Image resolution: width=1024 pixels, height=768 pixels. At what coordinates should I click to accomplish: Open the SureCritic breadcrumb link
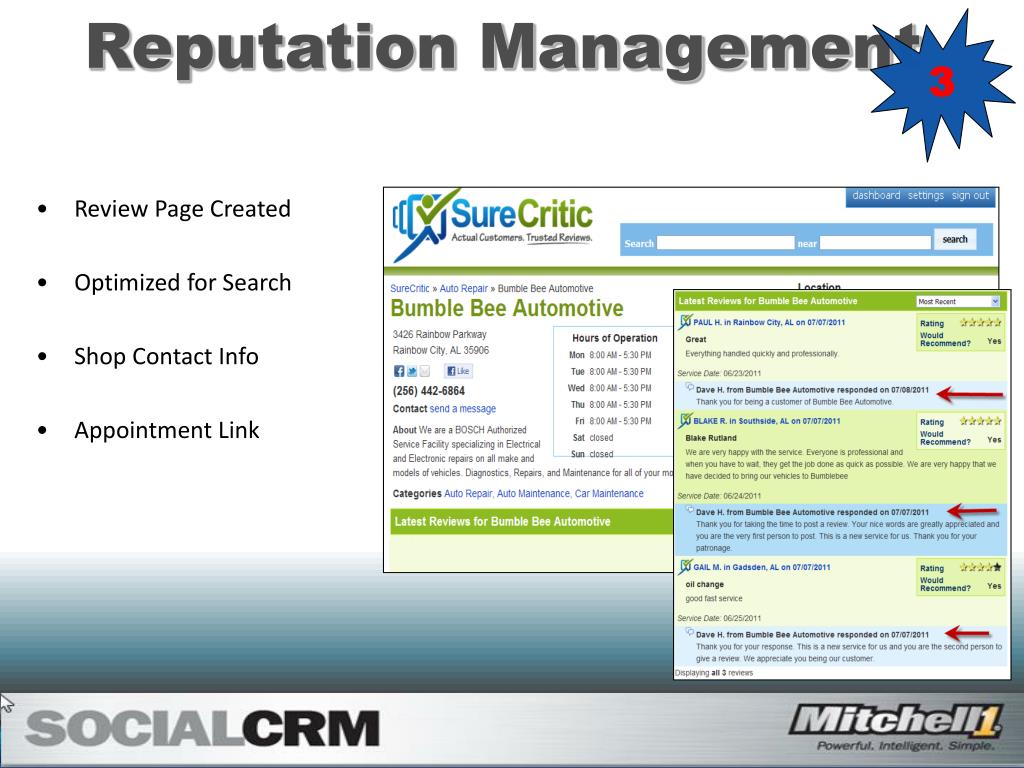tap(409, 288)
